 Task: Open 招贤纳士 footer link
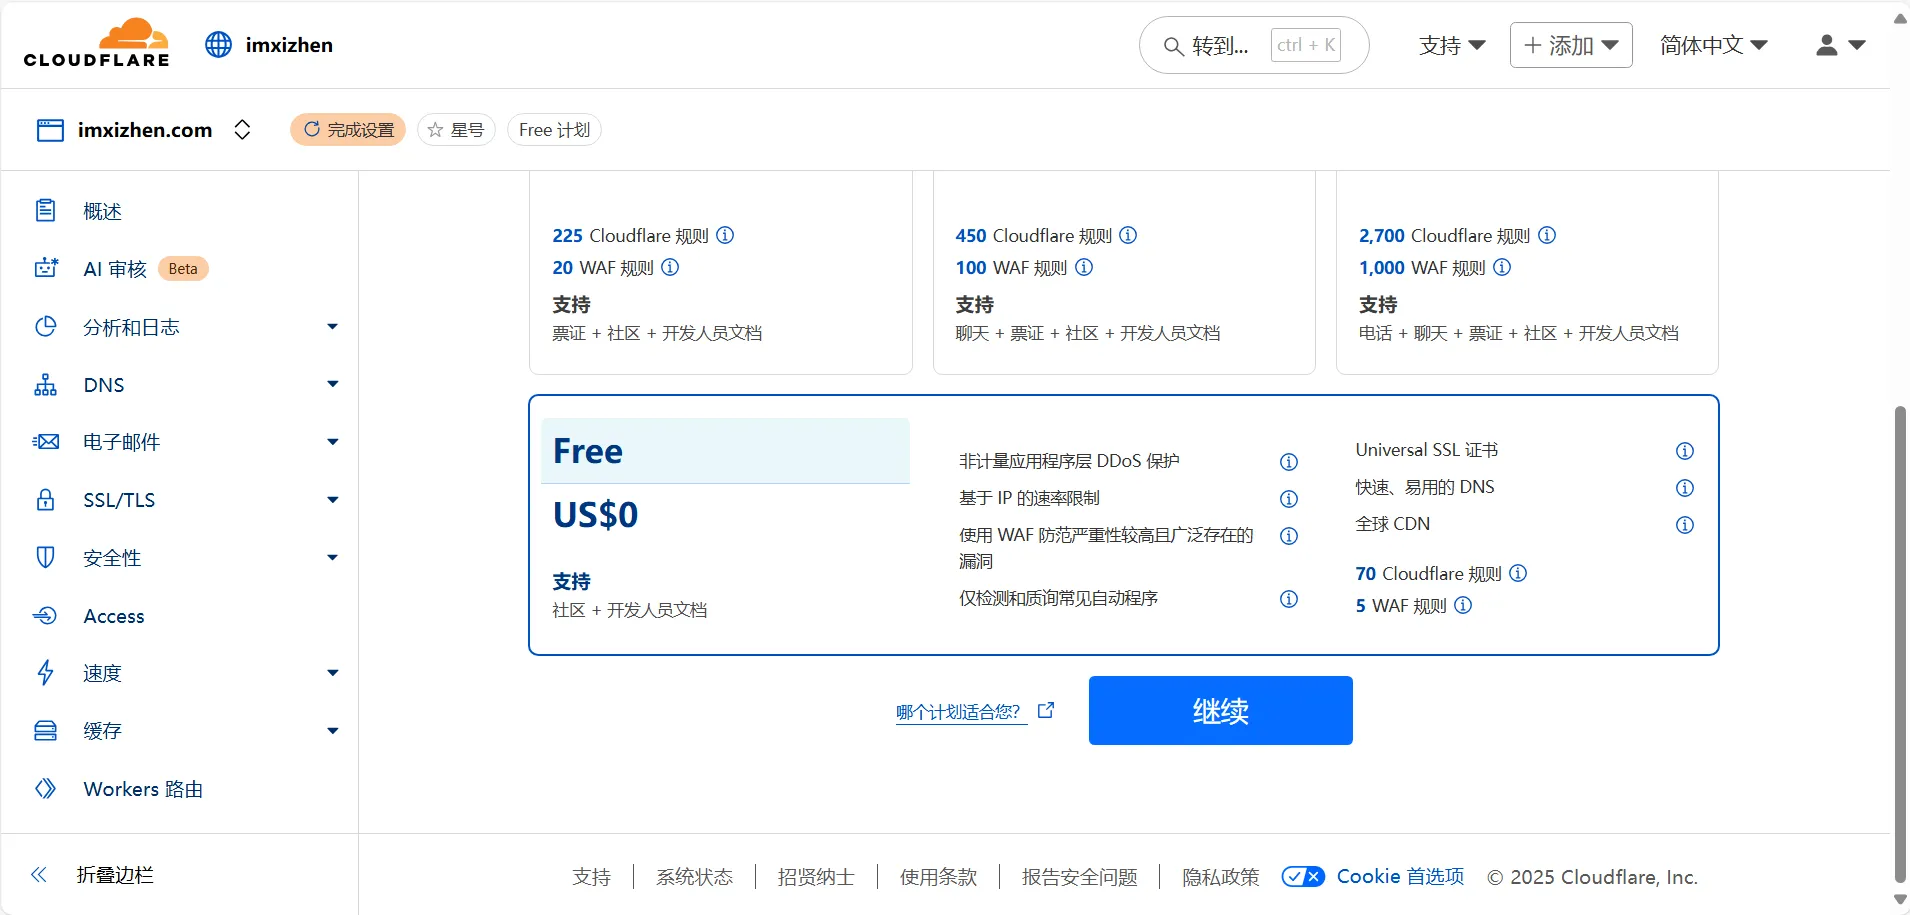click(816, 877)
